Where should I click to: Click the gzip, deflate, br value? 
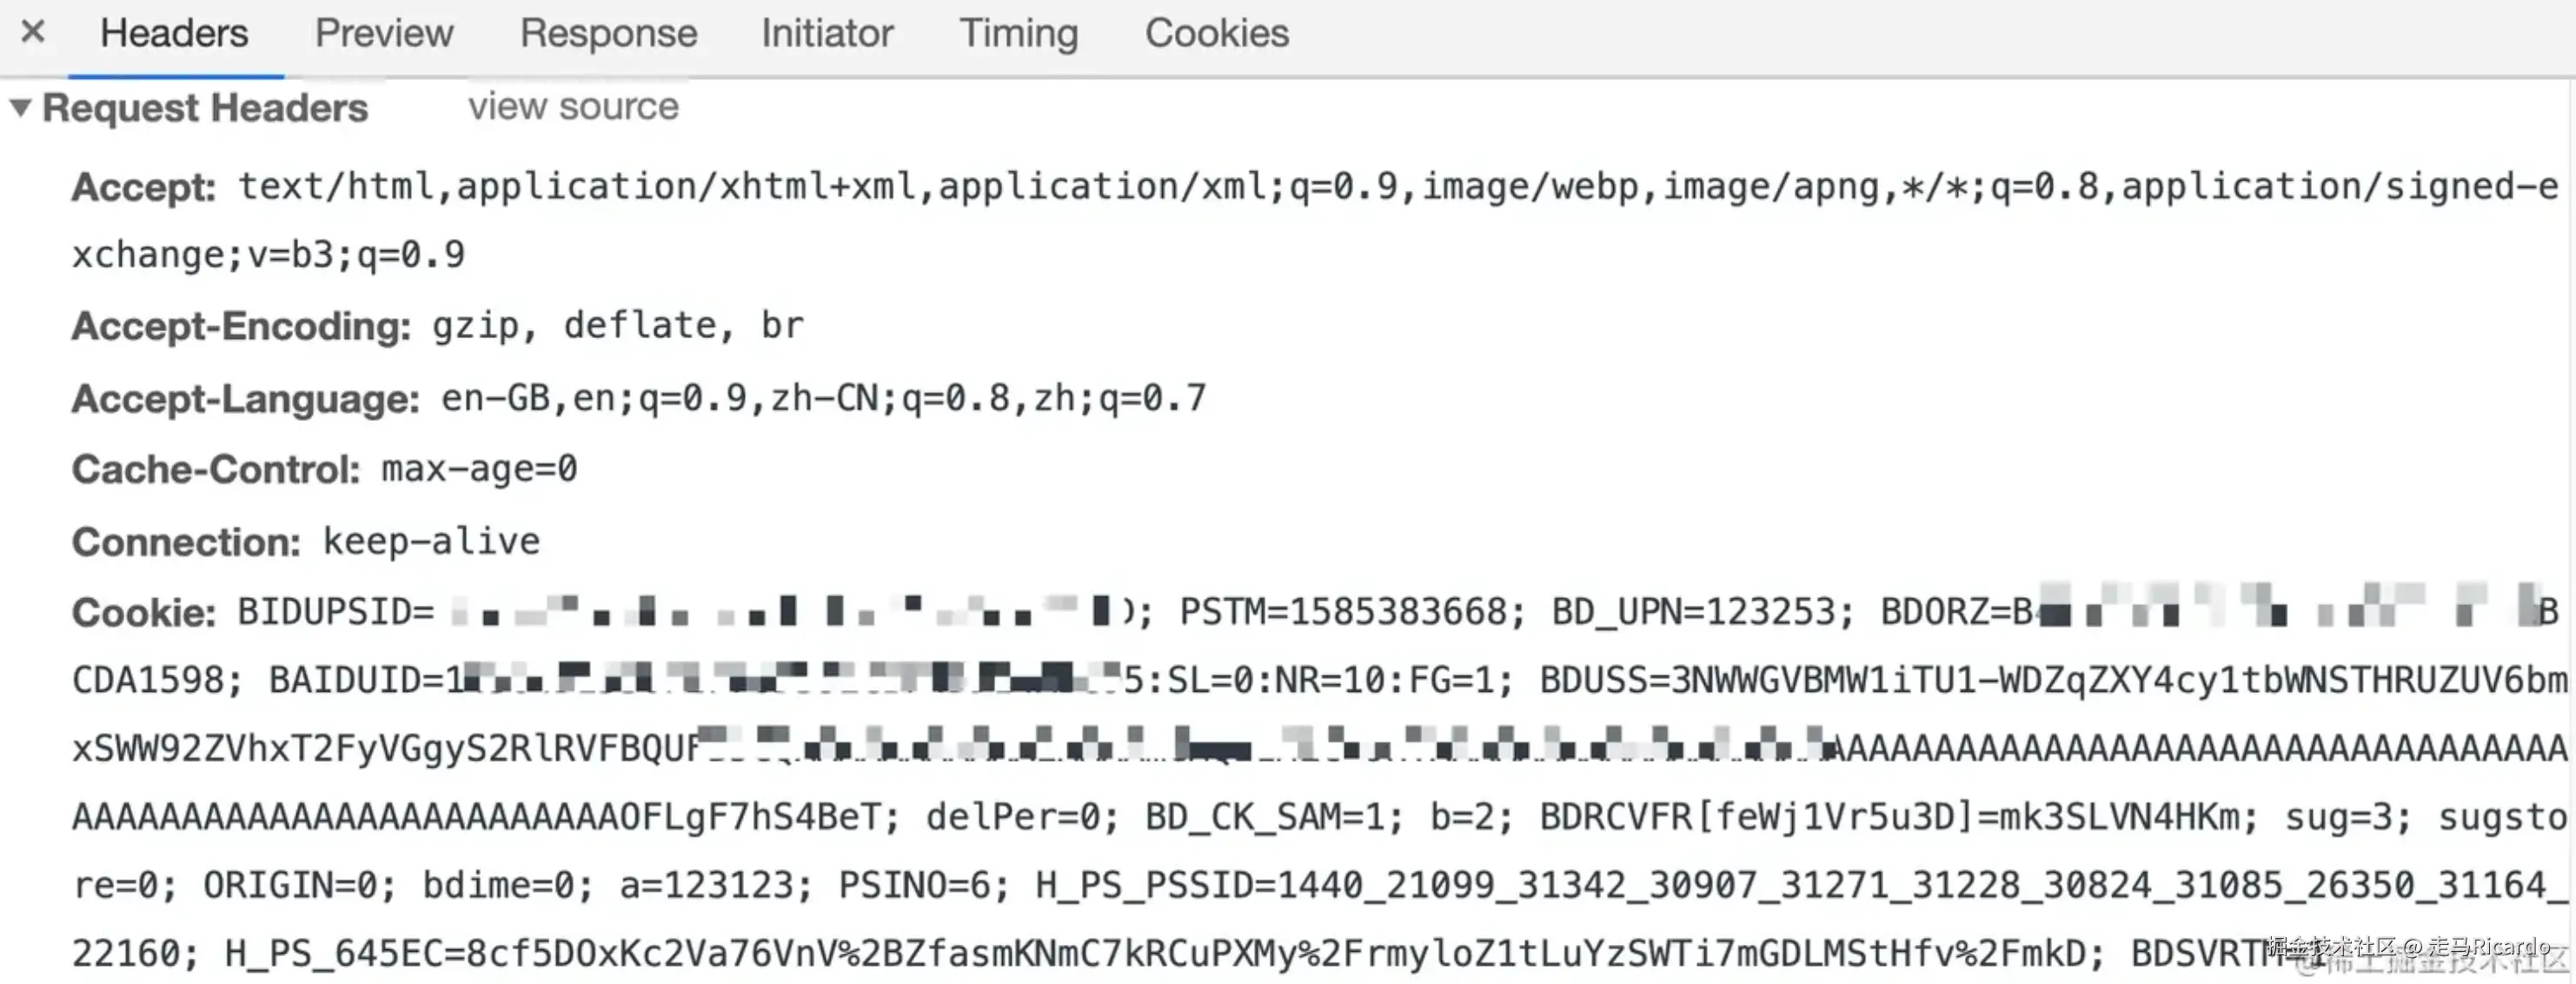click(618, 326)
